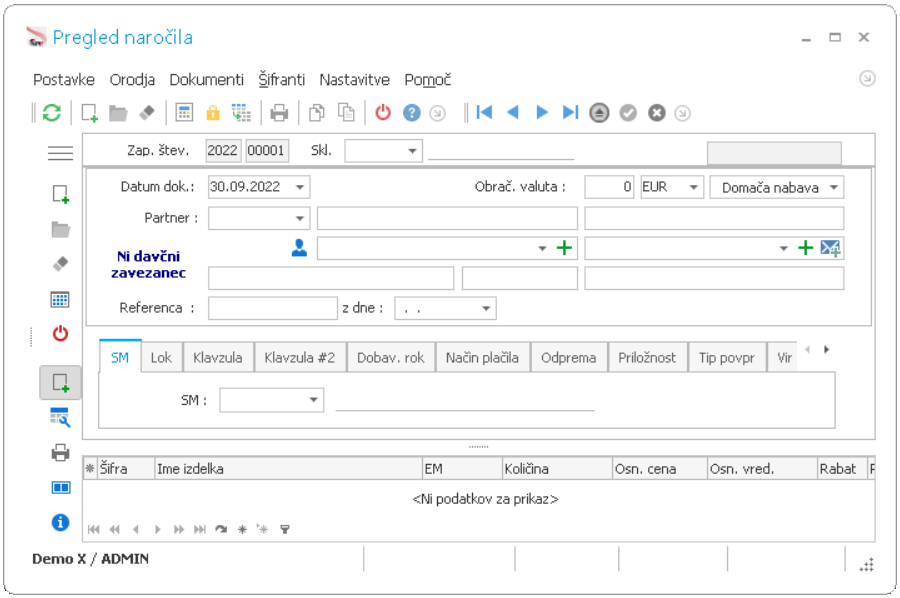900x598 pixels.
Task: Open the Orodja menu
Action: tap(132, 80)
